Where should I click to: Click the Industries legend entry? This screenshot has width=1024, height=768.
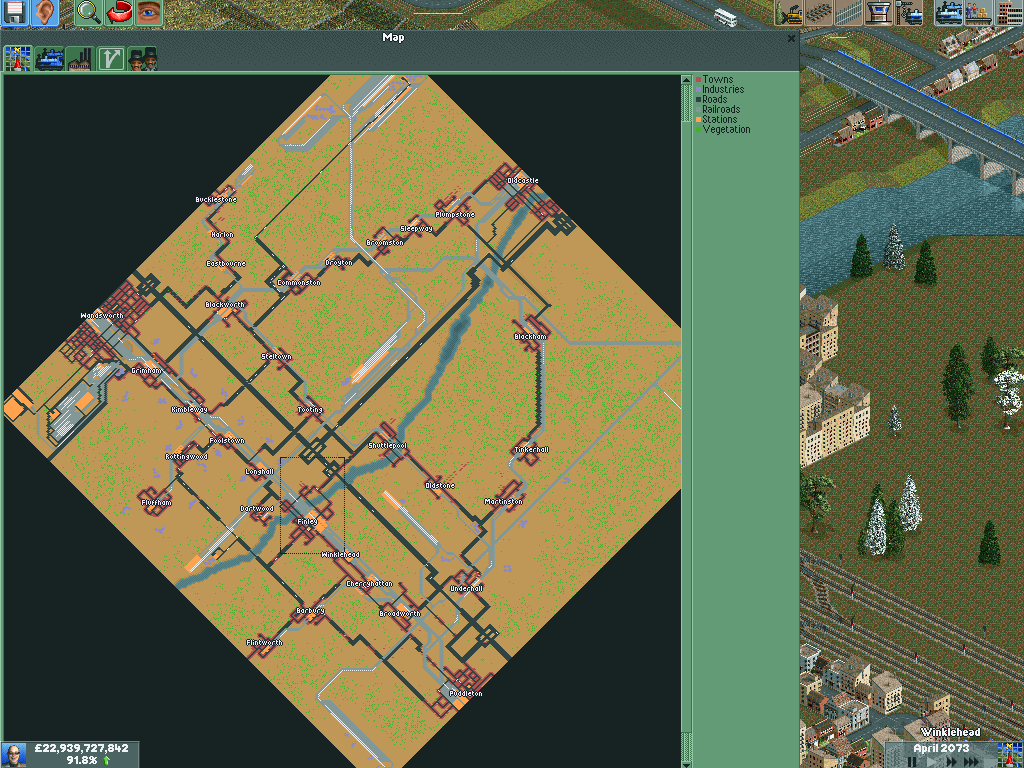point(720,89)
